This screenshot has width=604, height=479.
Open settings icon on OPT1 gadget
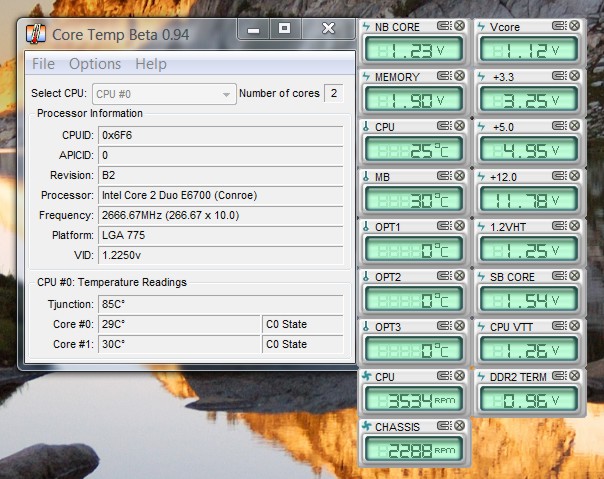pyautogui.click(x=445, y=226)
